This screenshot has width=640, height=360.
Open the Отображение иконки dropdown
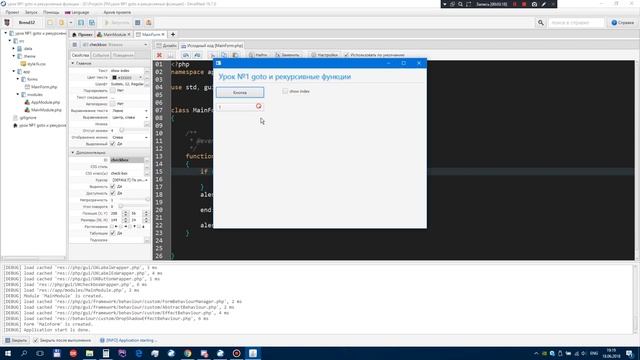pyautogui.click(x=129, y=137)
